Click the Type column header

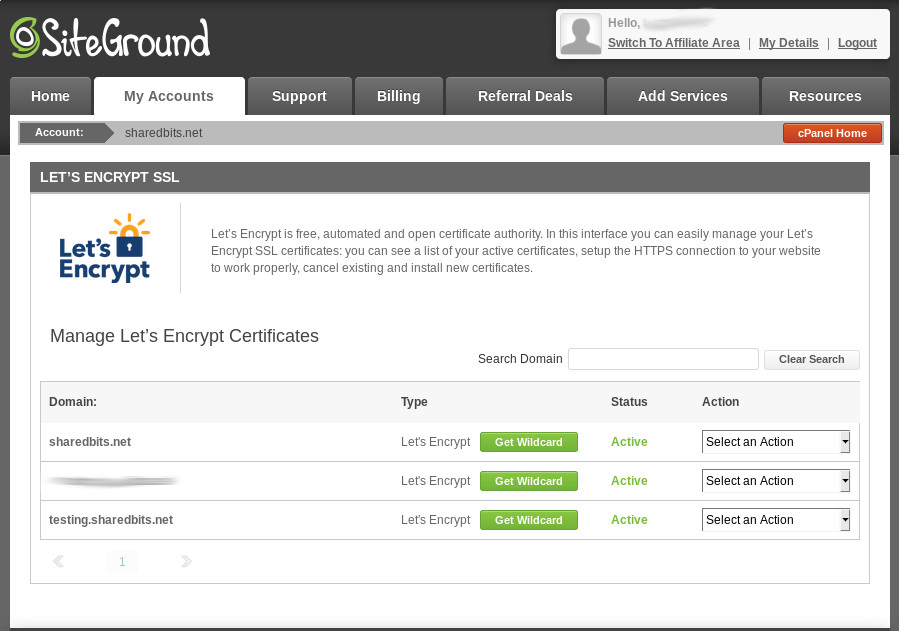click(x=414, y=402)
